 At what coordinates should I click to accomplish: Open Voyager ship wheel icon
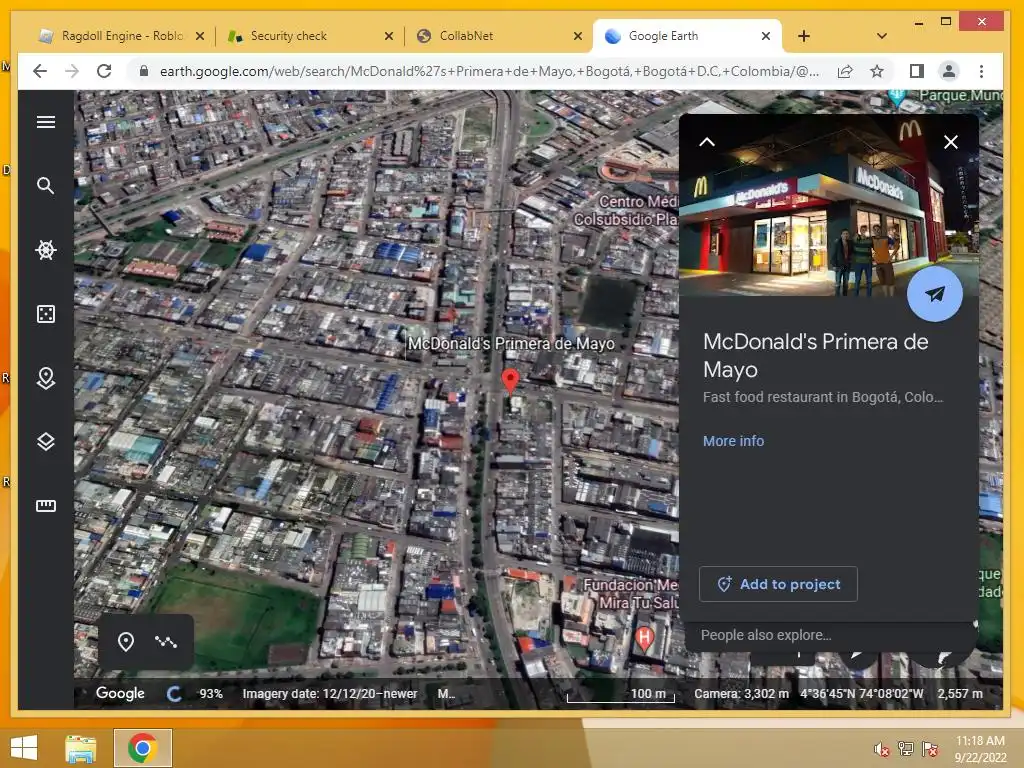(x=46, y=249)
